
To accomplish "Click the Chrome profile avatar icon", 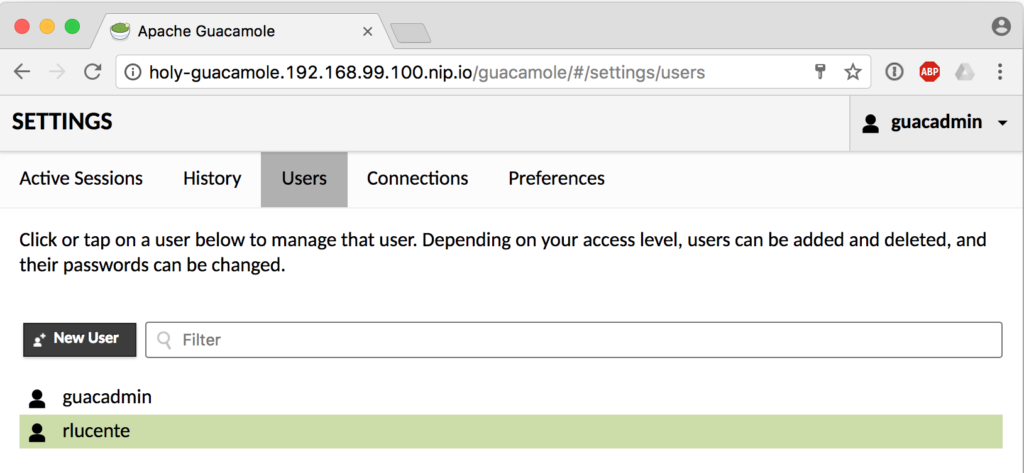I will coord(1001,28).
